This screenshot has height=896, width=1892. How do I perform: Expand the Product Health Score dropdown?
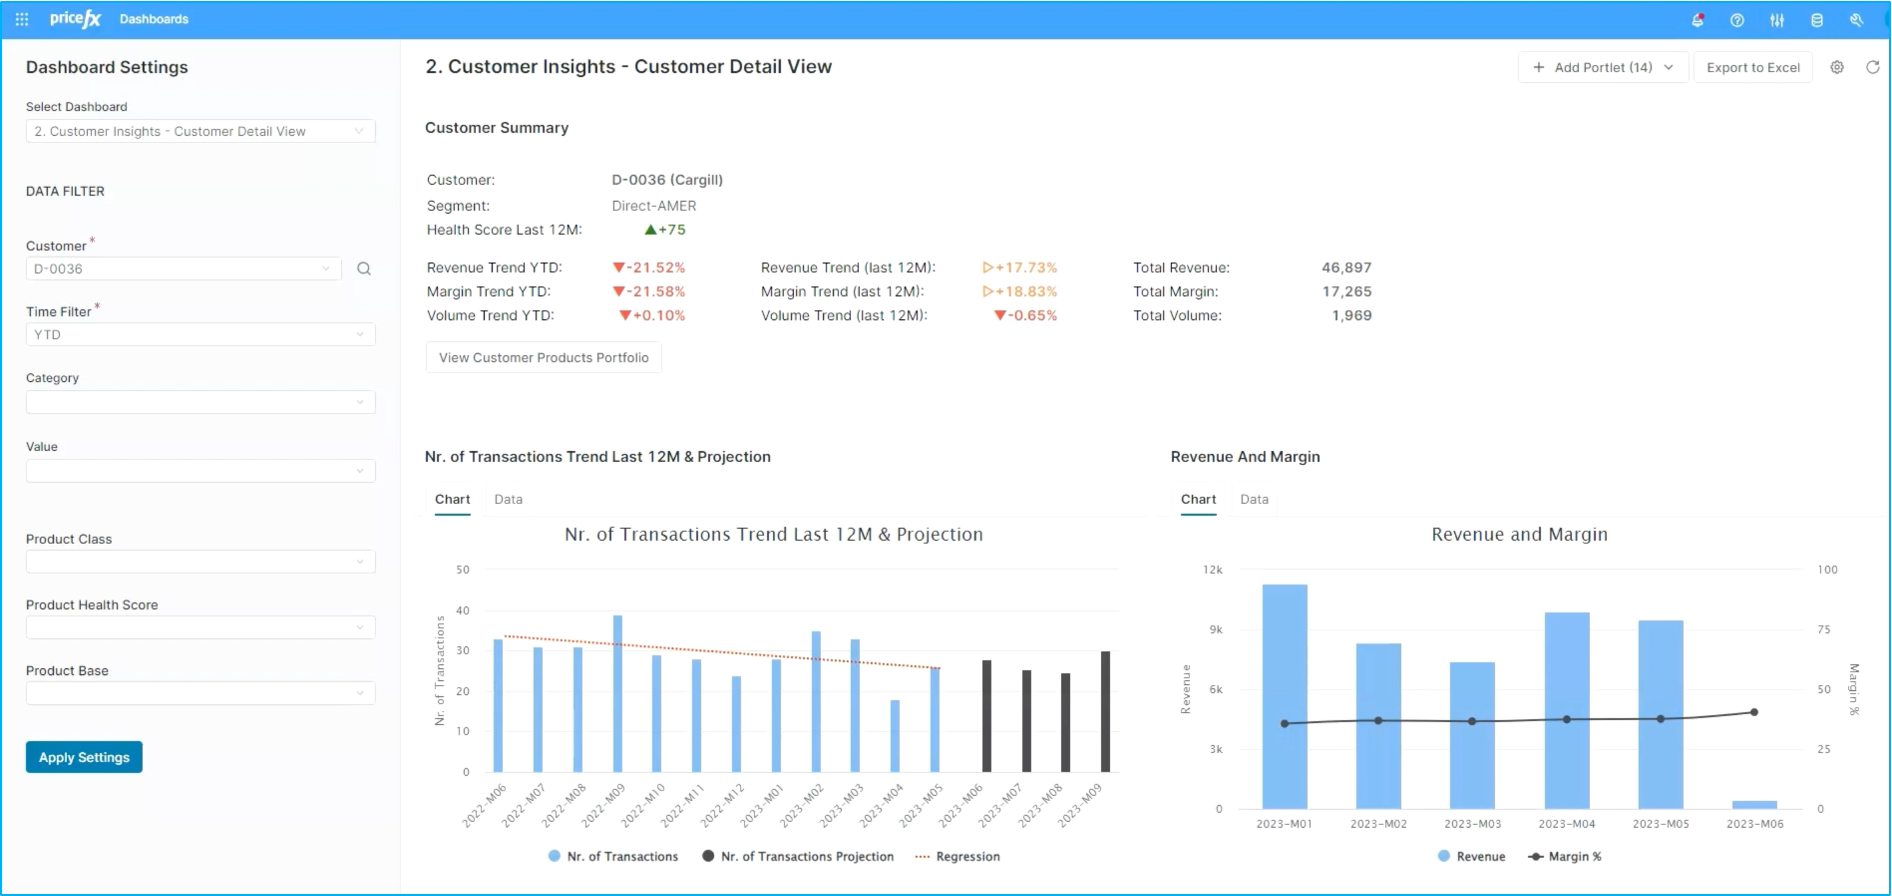[201, 628]
